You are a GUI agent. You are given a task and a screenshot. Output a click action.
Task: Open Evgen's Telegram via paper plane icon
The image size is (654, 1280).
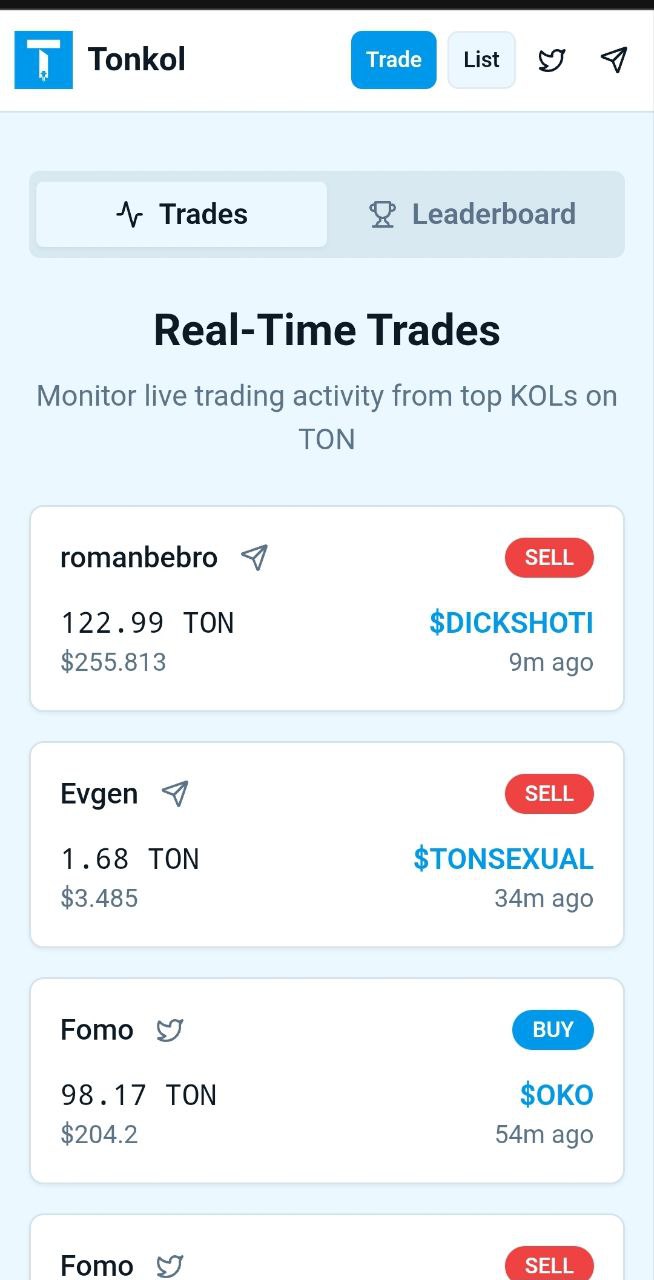(x=174, y=793)
